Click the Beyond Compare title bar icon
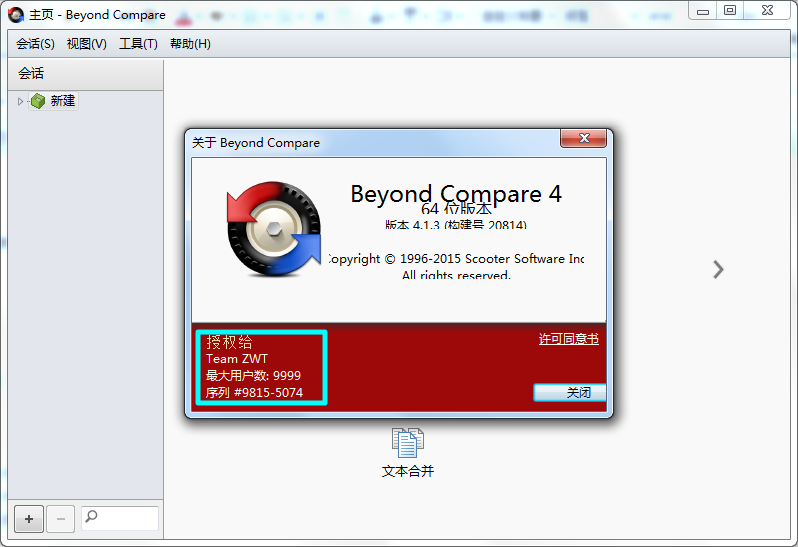798x547 pixels. 16,15
